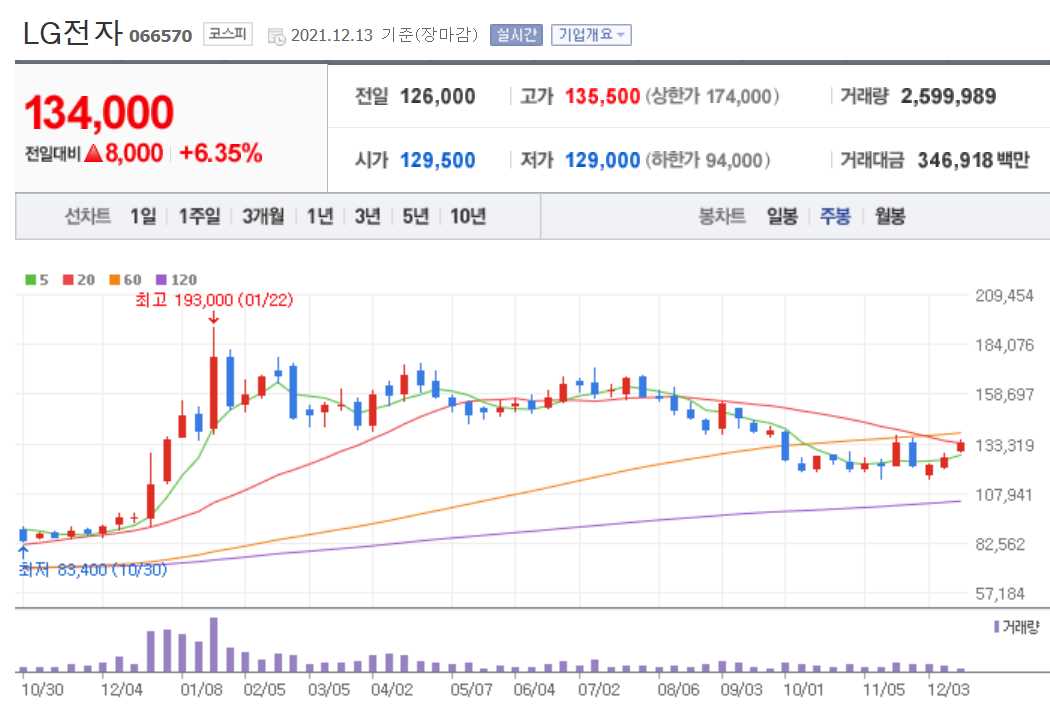Viewport: 1050px width, 704px height.
Task: Click the 코스피 market label
Action: (228, 34)
